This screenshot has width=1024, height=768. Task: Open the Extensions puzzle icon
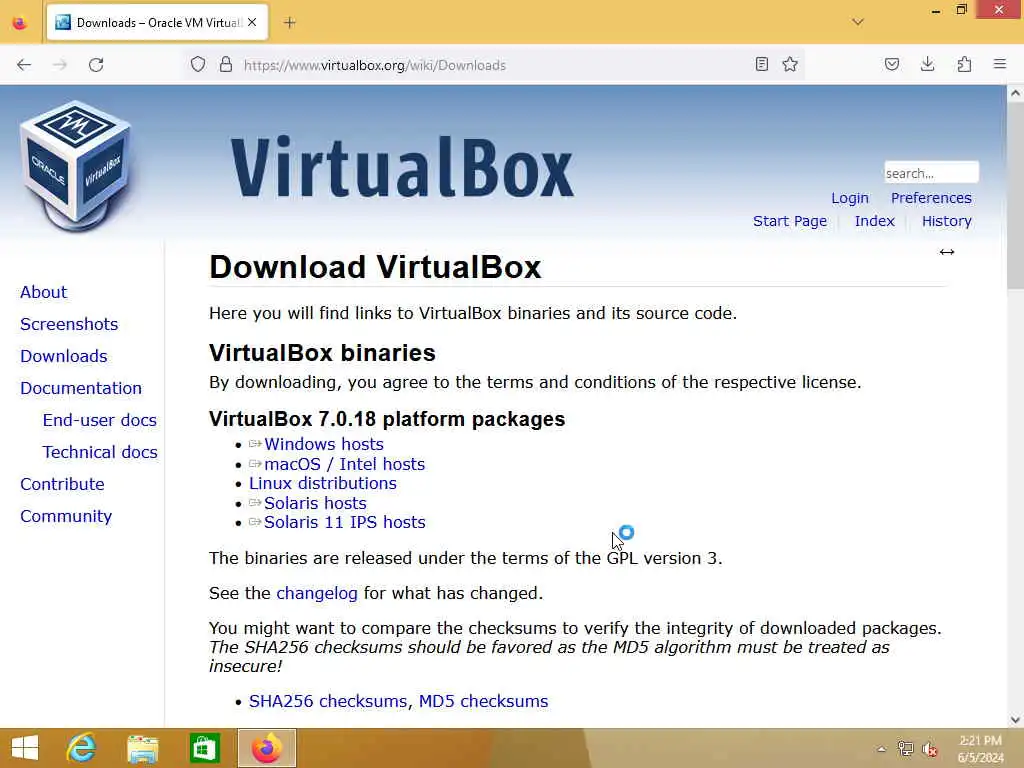(x=965, y=64)
